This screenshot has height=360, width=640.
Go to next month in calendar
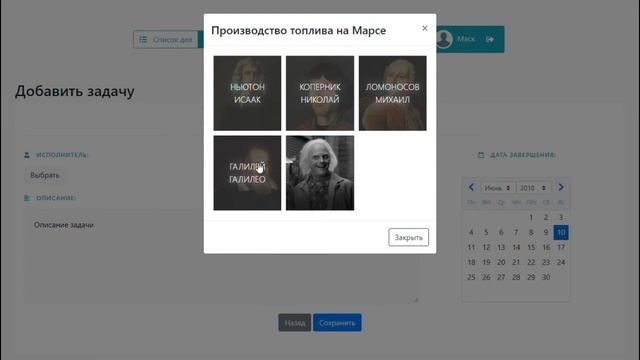pos(561,187)
